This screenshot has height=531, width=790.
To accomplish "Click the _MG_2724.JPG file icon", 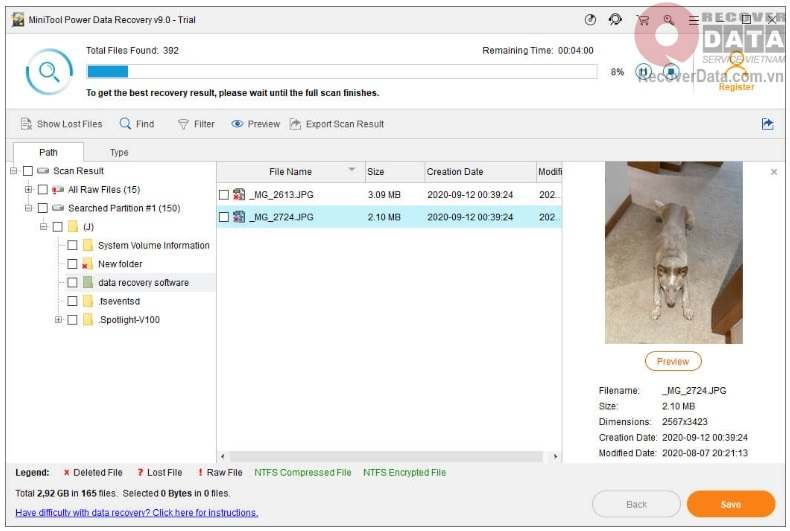I will [x=239, y=217].
